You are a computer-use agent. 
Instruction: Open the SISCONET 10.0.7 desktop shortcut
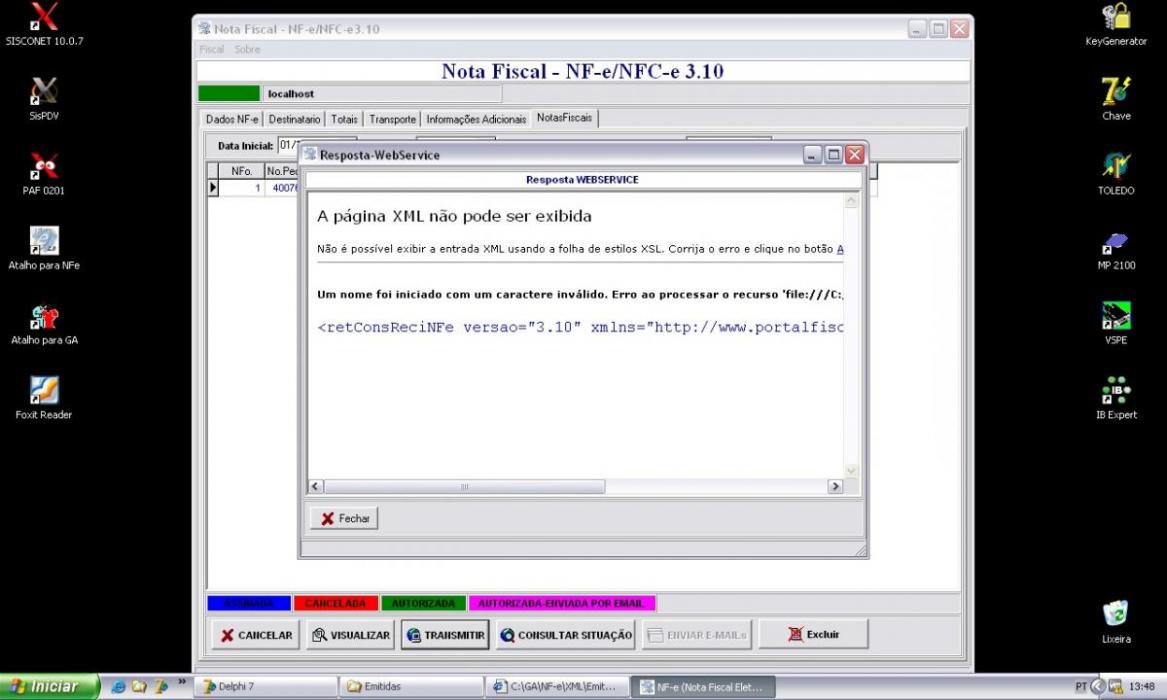44,24
